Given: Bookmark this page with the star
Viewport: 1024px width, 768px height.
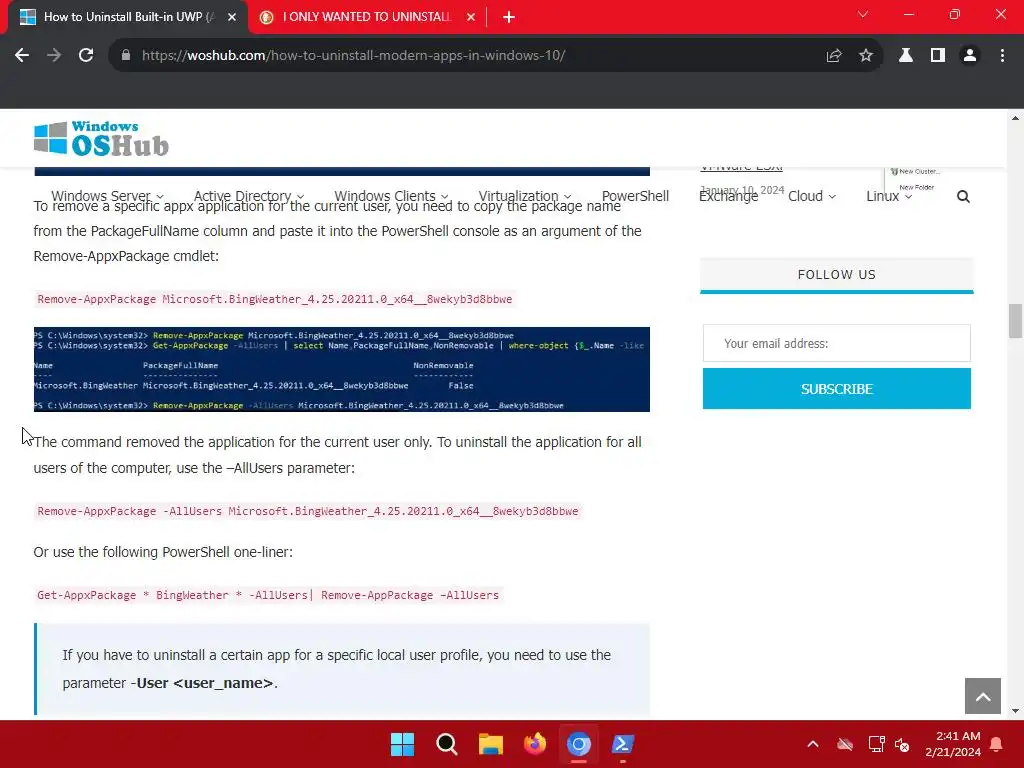Looking at the screenshot, I should (x=866, y=56).
